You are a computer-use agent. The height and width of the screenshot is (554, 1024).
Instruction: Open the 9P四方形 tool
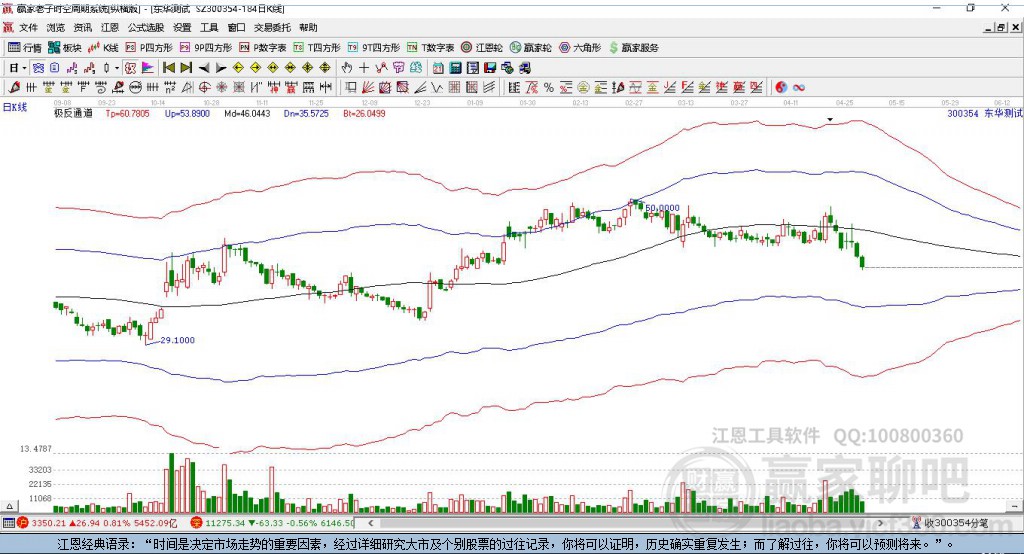(206, 48)
